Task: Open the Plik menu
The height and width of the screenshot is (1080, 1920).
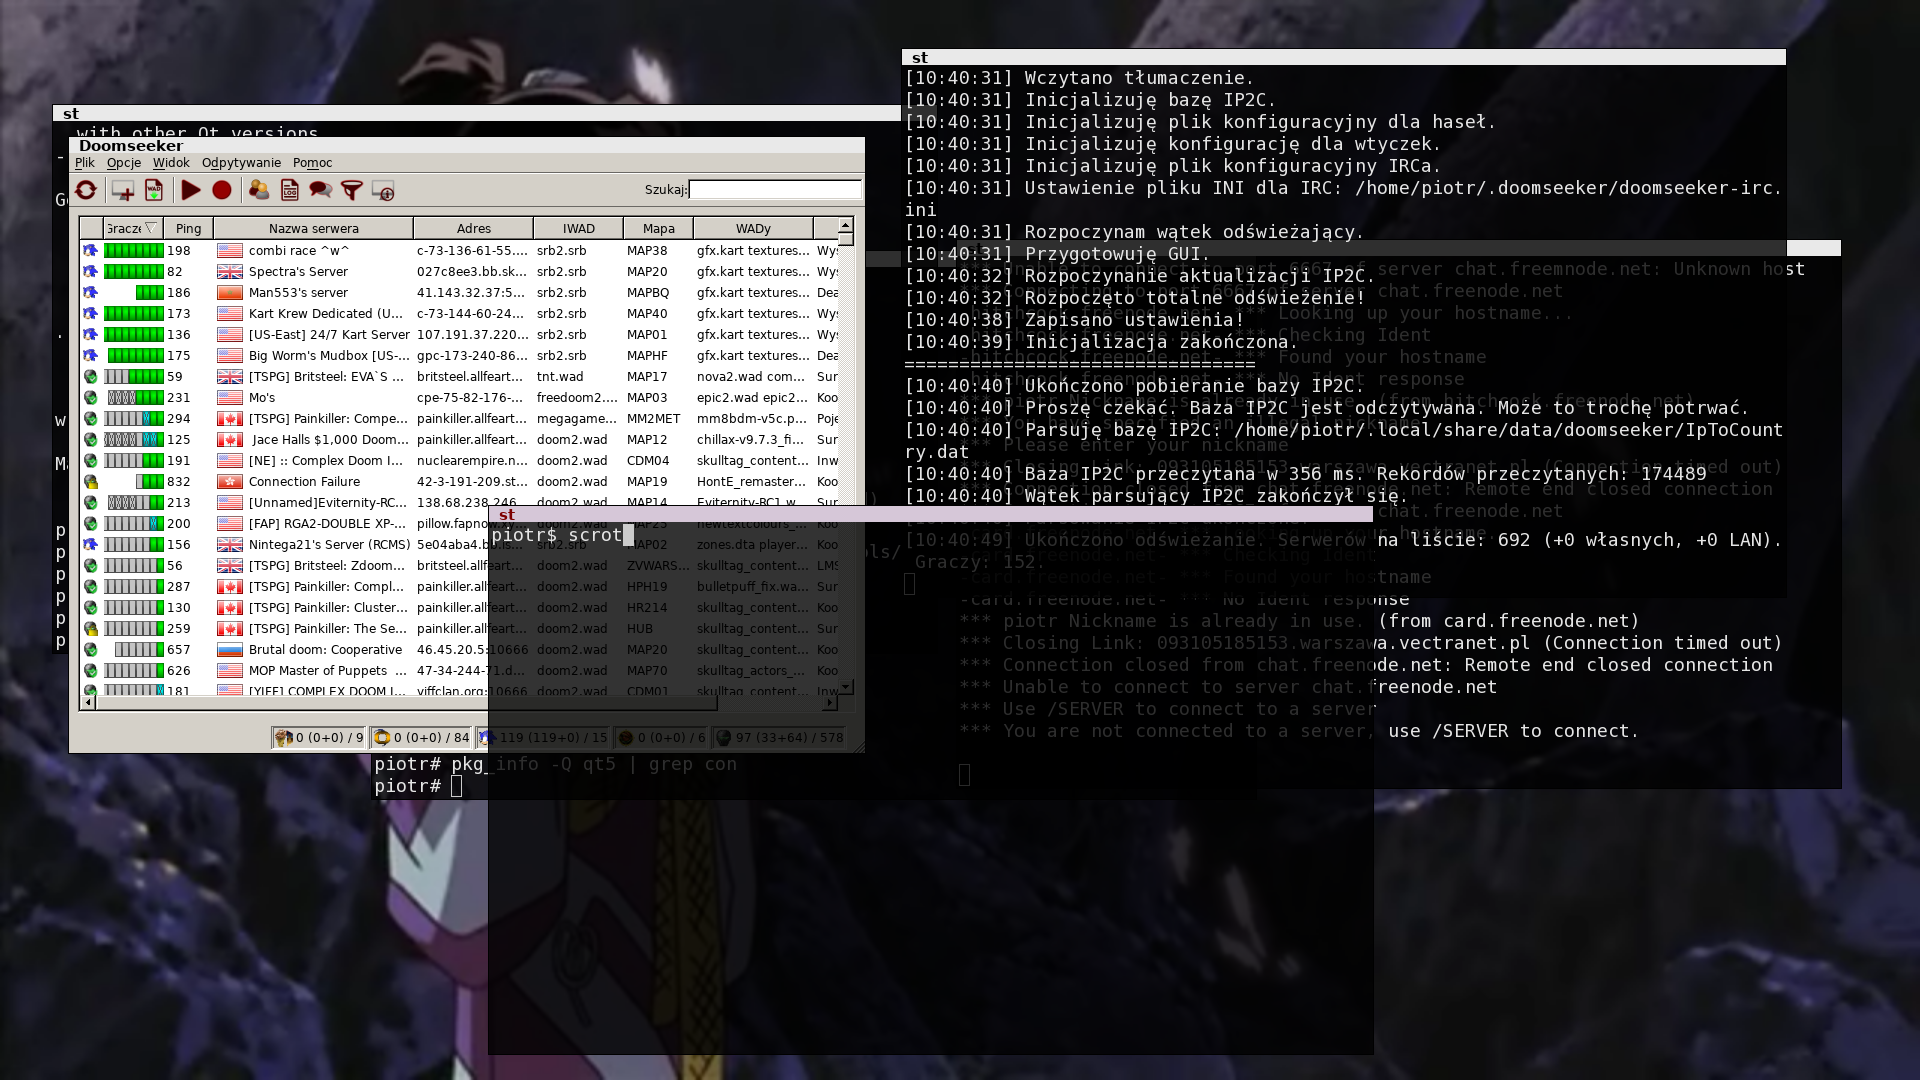Action: click(85, 163)
